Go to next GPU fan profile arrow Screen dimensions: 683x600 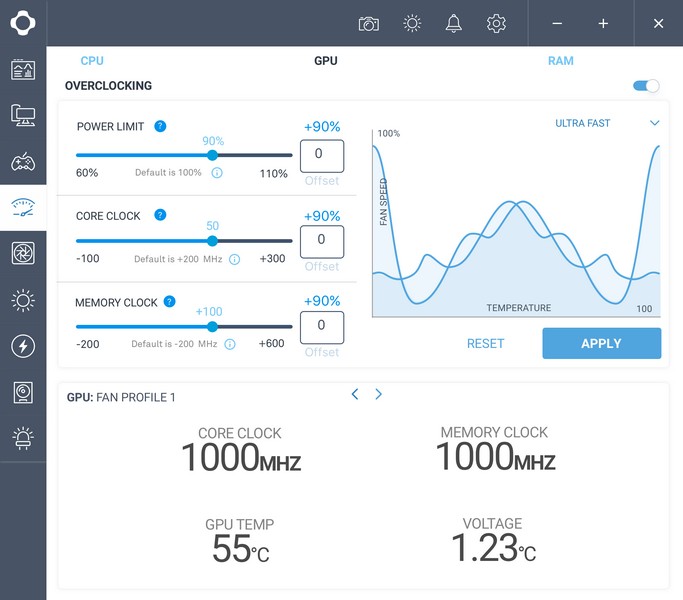379,394
